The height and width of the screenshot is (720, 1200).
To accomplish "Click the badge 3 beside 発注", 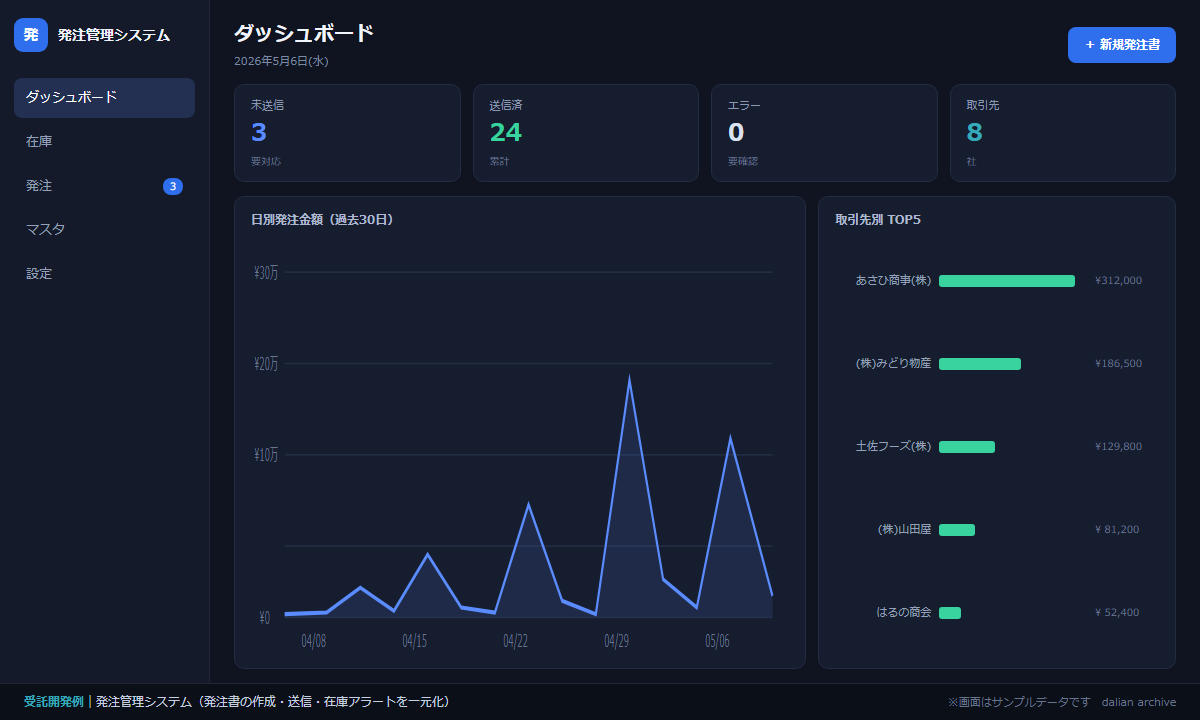I will point(173,186).
